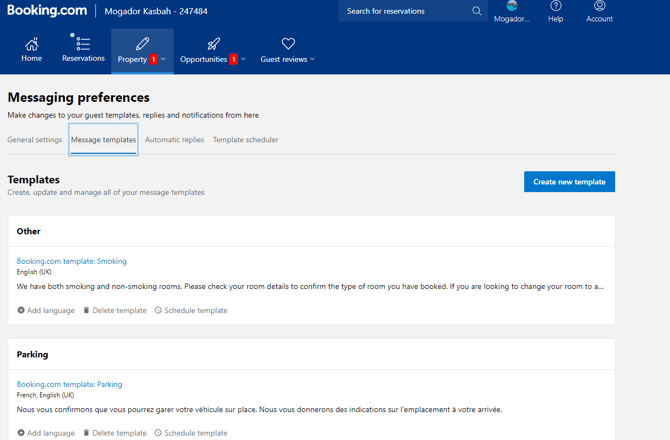Open the Automatic replies tab
Screen dimensions: 670x440
pos(174,140)
